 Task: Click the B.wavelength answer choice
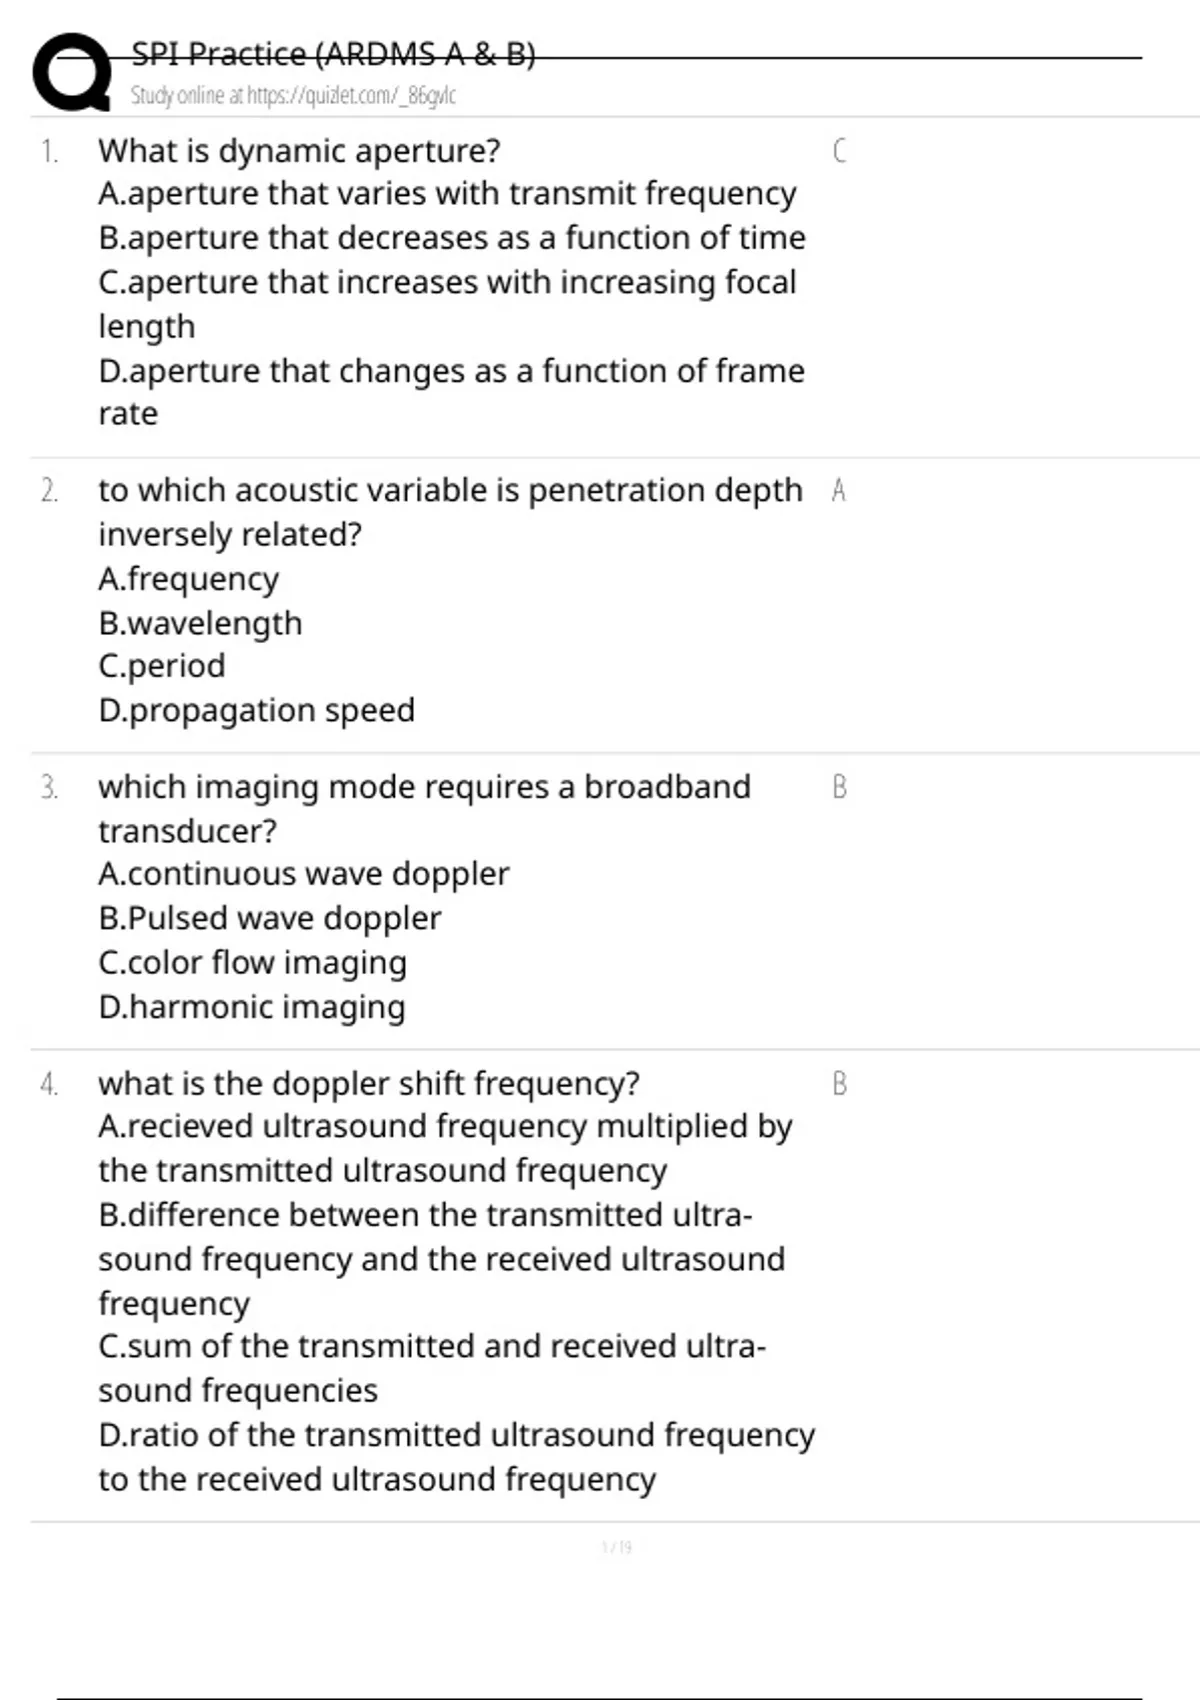(200, 623)
